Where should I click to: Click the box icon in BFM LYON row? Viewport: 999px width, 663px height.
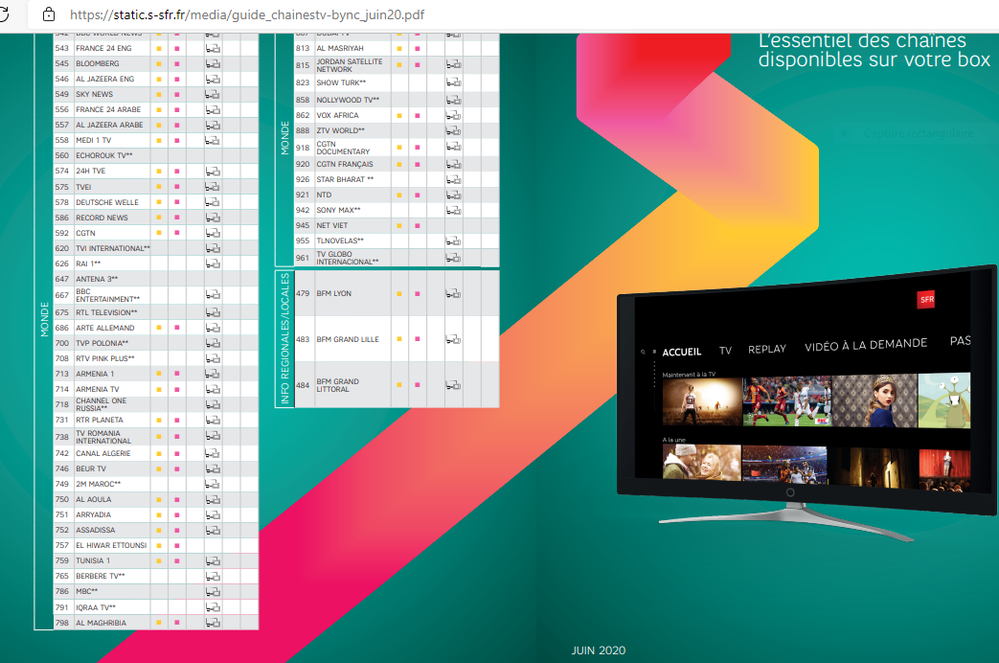click(453, 294)
